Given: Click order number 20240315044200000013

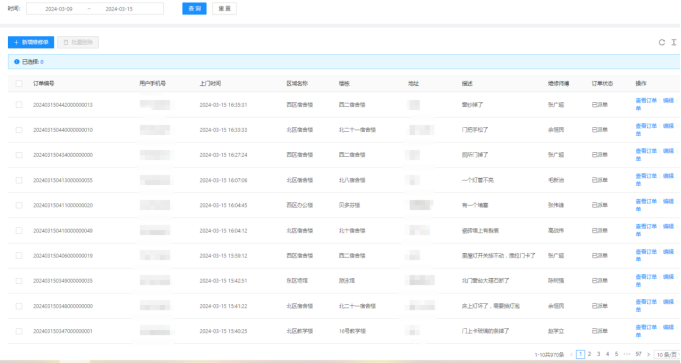Looking at the screenshot, I should pos(63,105).
